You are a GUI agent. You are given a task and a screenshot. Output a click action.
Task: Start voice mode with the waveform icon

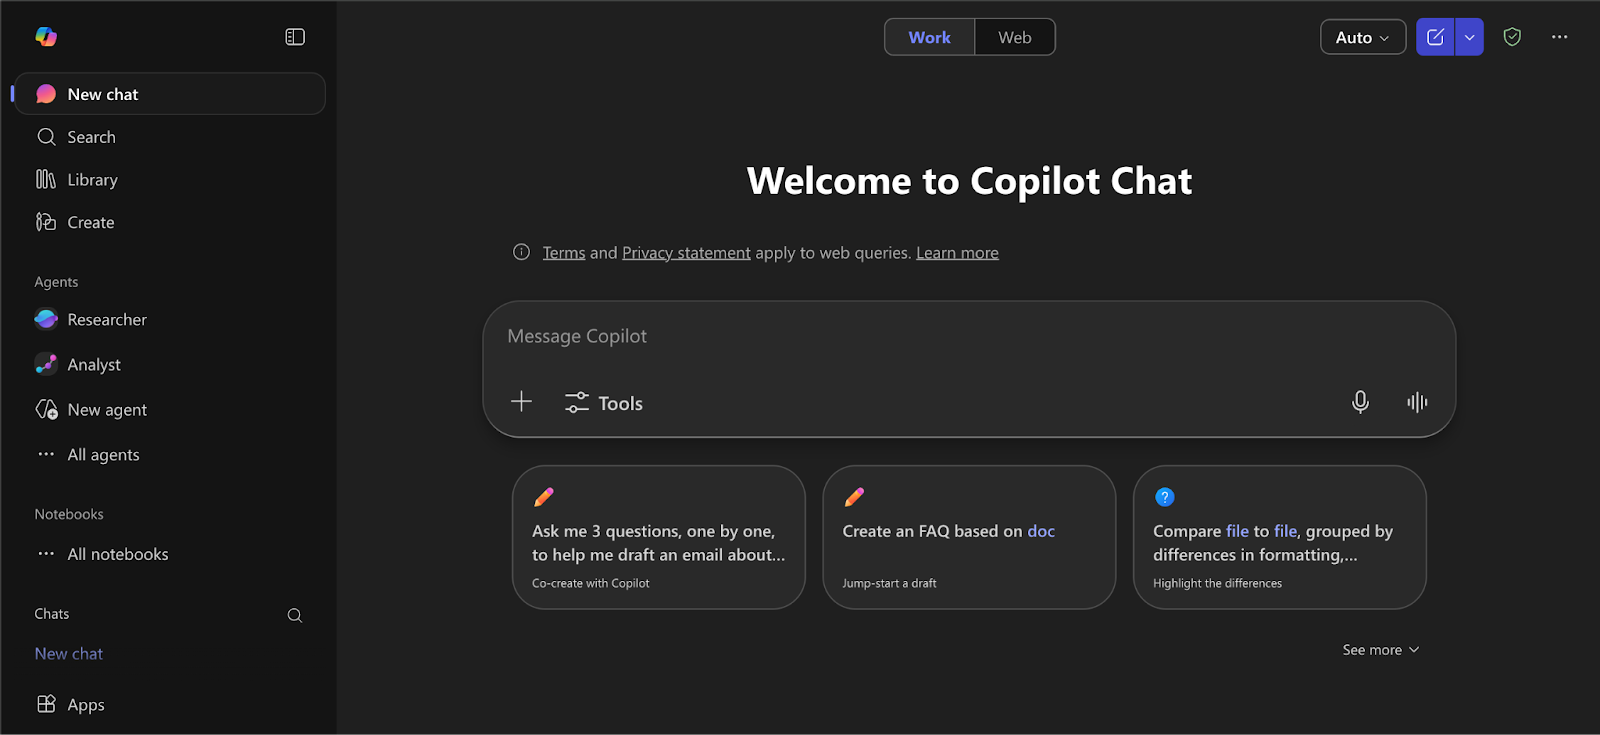1417,402
